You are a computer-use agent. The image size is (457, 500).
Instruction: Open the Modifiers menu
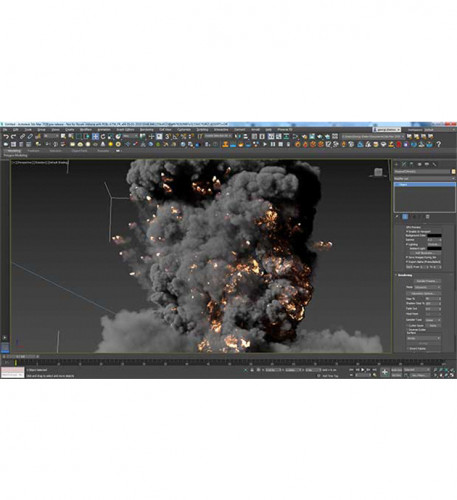click(x=86, y=129)
